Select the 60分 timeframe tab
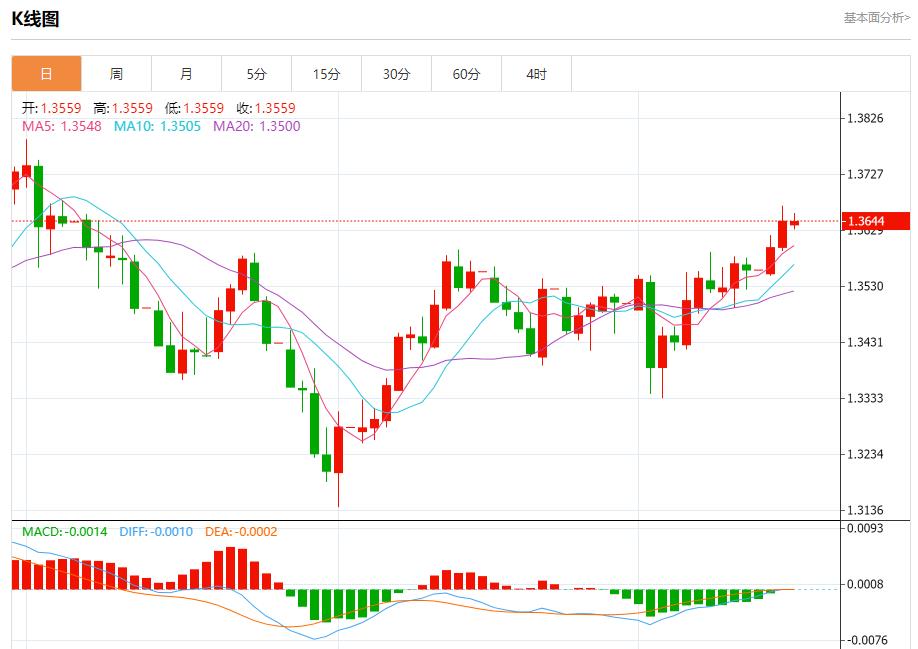The height and width of the screenshot is (649, 918). [467, 73]
